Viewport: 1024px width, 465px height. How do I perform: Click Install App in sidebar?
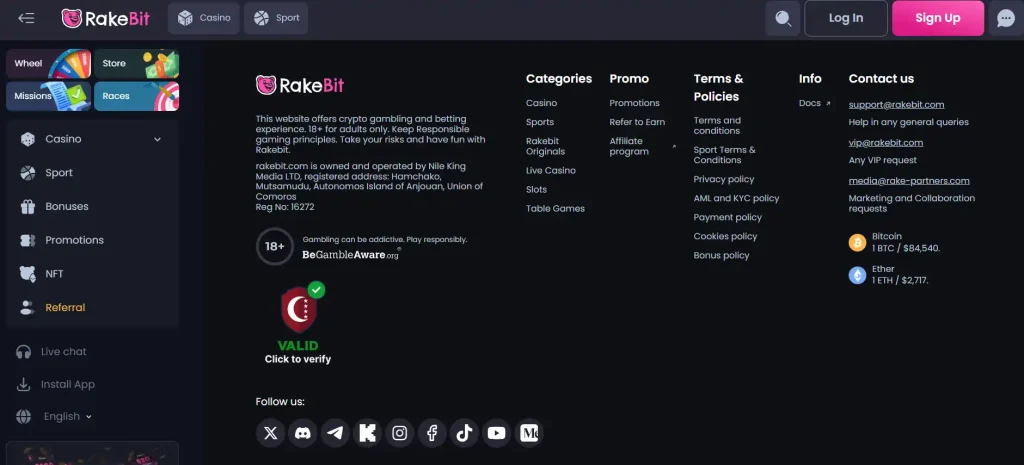(x=56, y=384)
